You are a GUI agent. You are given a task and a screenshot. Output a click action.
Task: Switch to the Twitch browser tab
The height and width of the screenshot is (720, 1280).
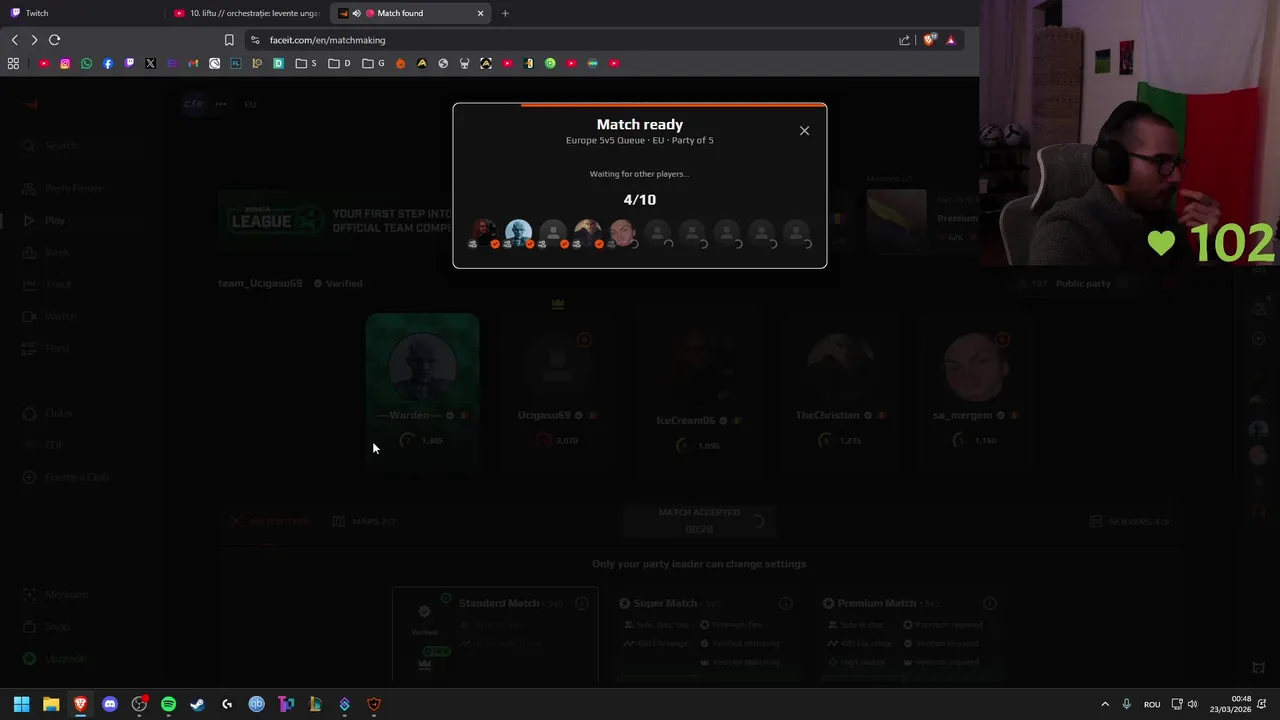pyautogui.click(x=82, y=13)
